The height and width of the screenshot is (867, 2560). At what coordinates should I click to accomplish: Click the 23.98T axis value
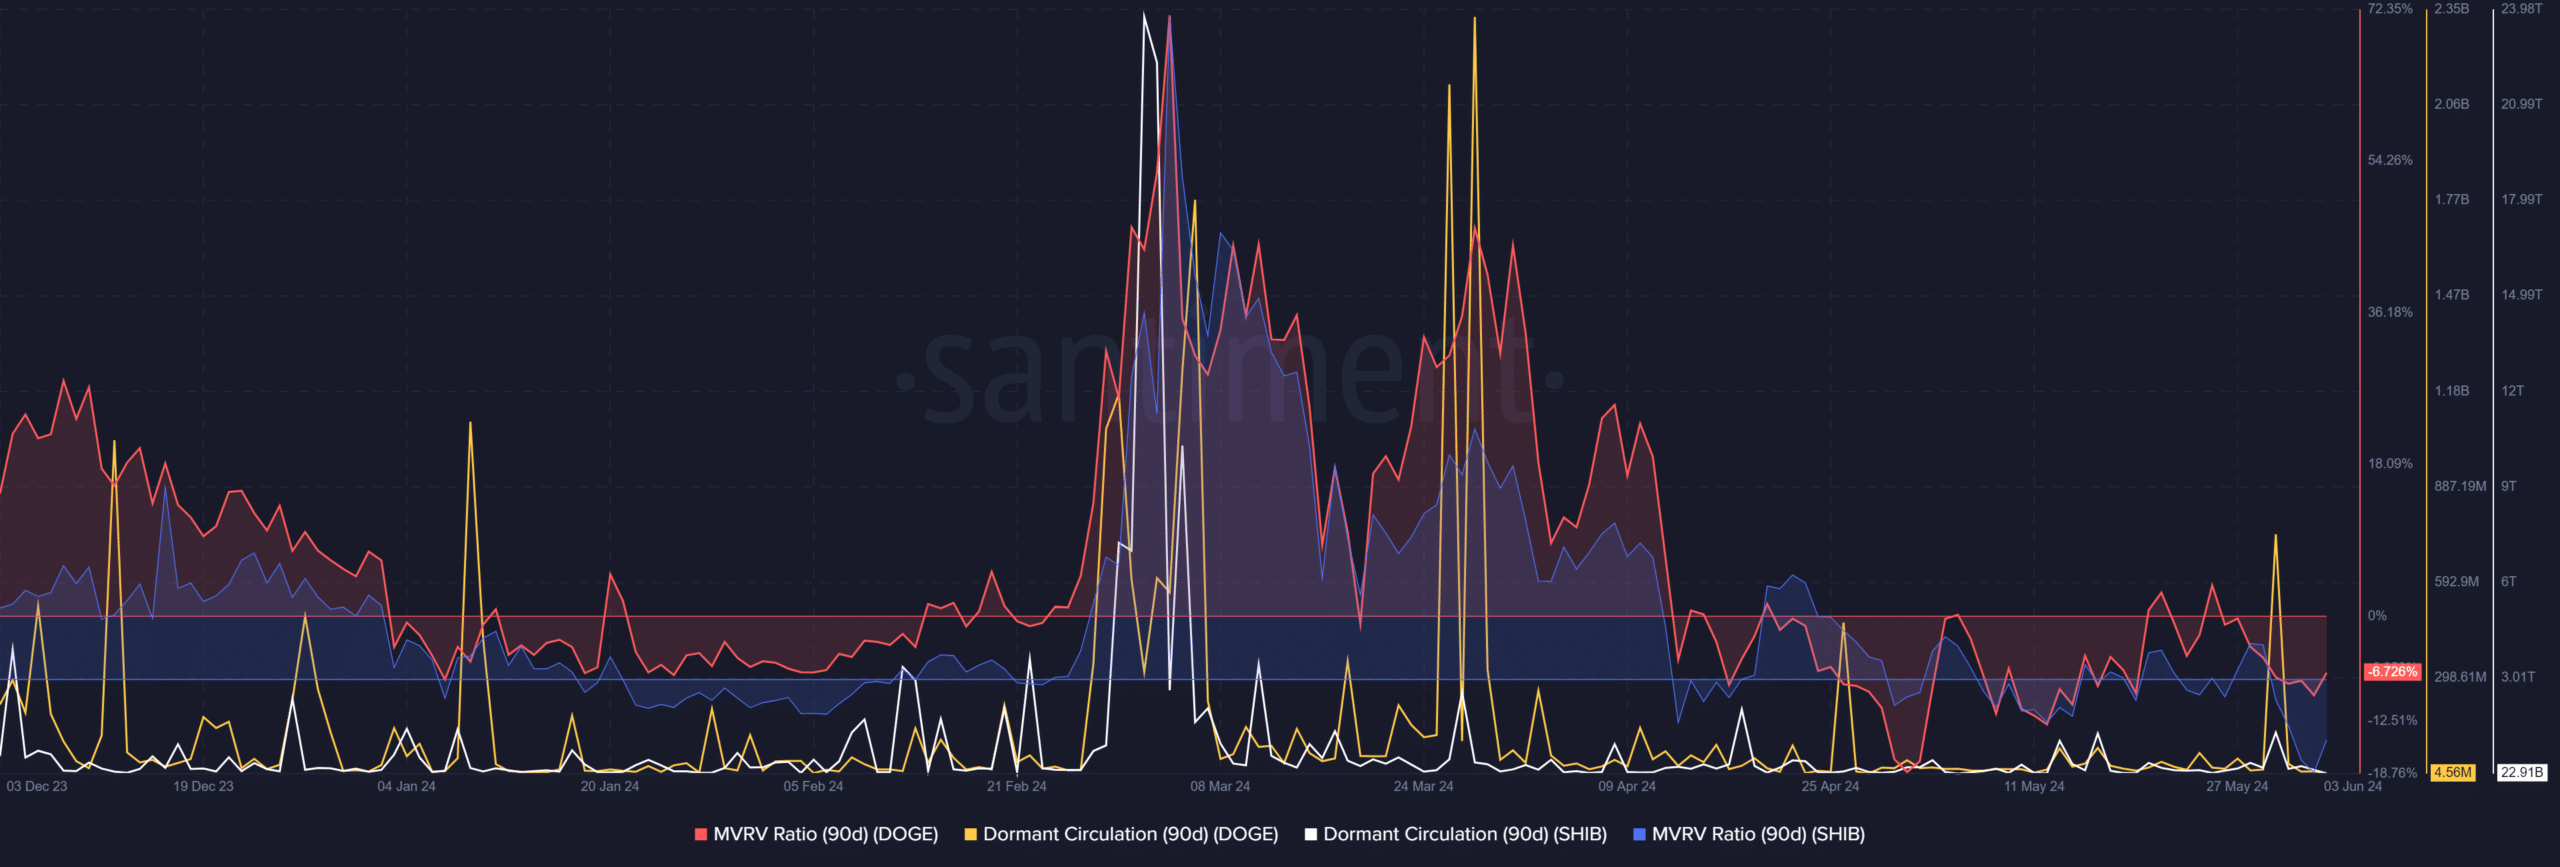click(x=2521, y=9)
